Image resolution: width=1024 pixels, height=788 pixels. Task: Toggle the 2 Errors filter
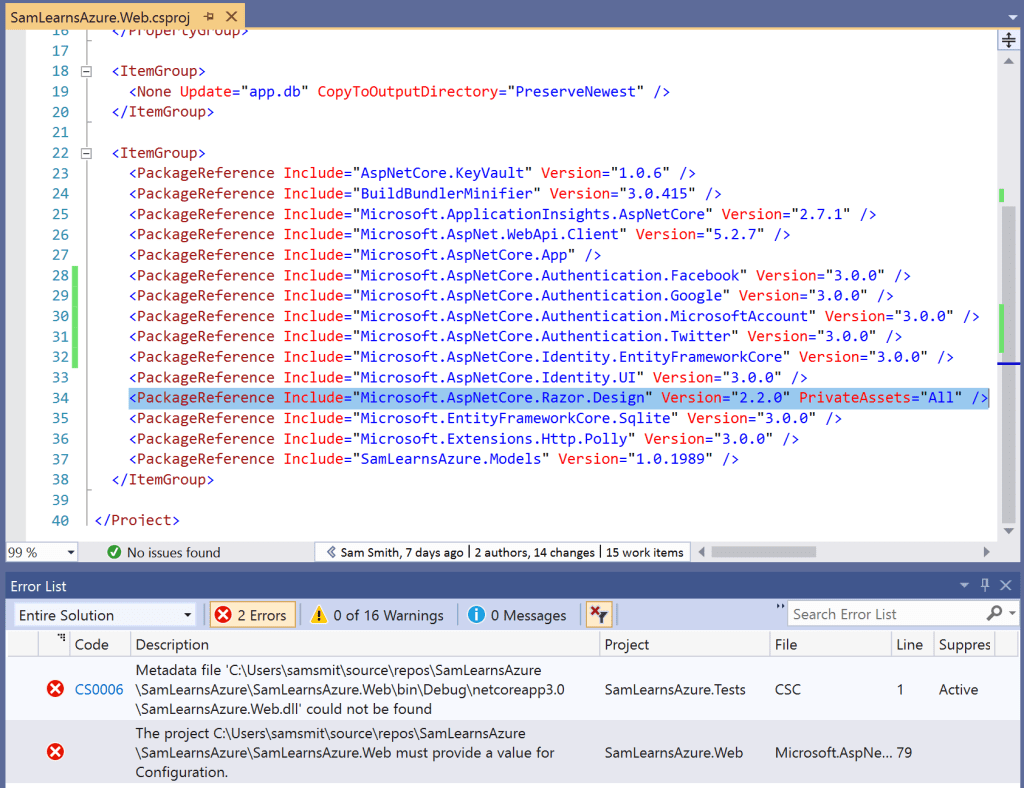(x=252, y=615)
